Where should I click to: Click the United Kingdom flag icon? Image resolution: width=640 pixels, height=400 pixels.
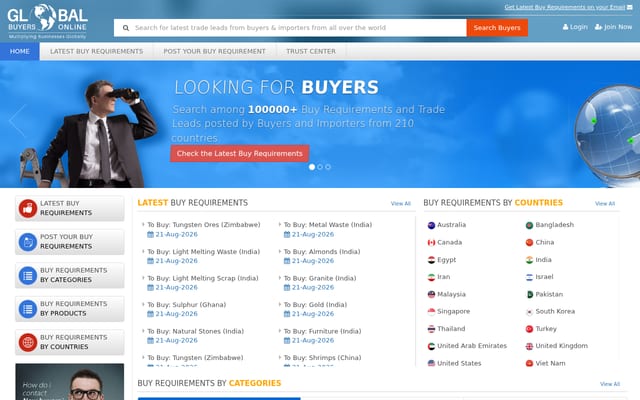[x=529, y=346]
